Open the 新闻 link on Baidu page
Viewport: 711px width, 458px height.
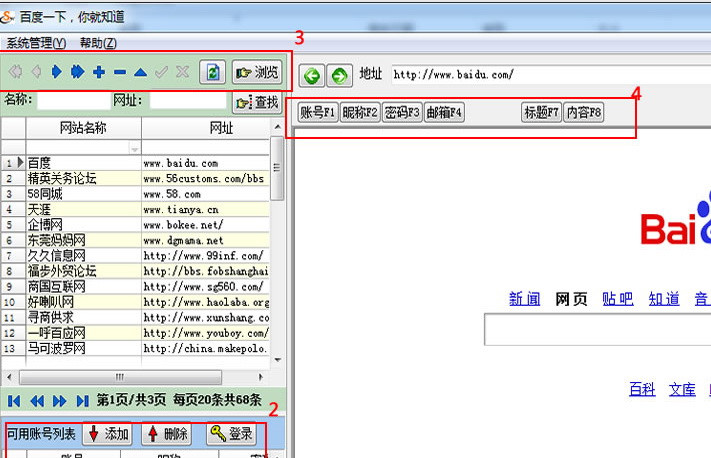point(525,299)
